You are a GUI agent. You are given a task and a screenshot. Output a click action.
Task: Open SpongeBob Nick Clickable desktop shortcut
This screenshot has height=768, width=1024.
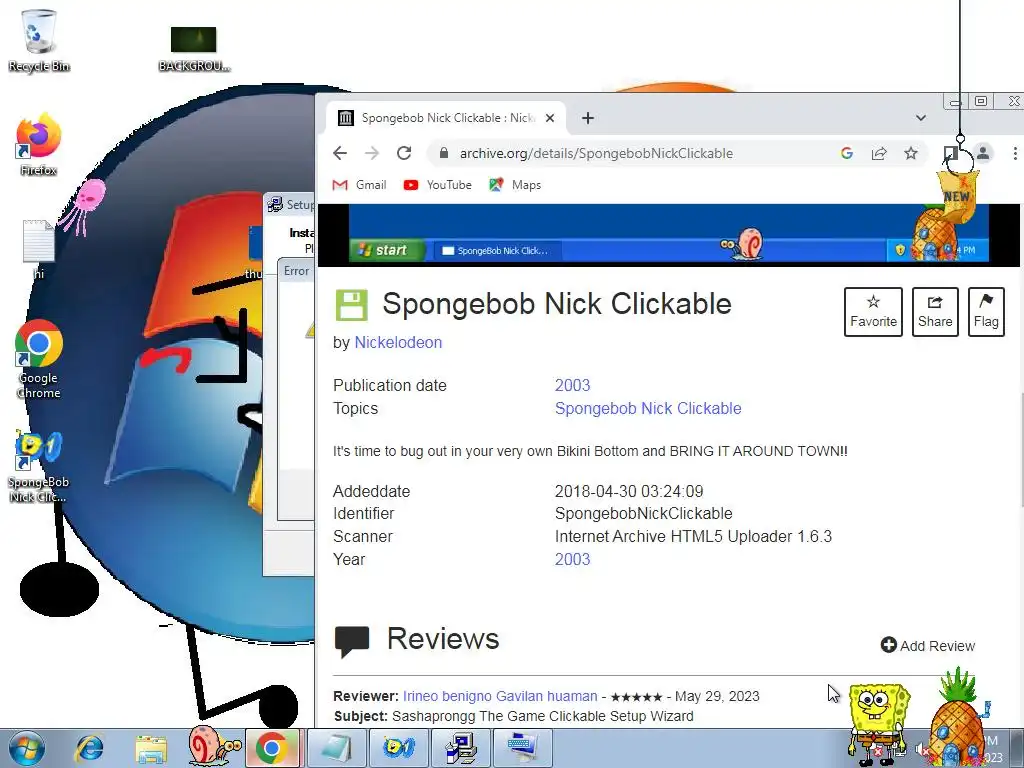[x=39, y=466]
